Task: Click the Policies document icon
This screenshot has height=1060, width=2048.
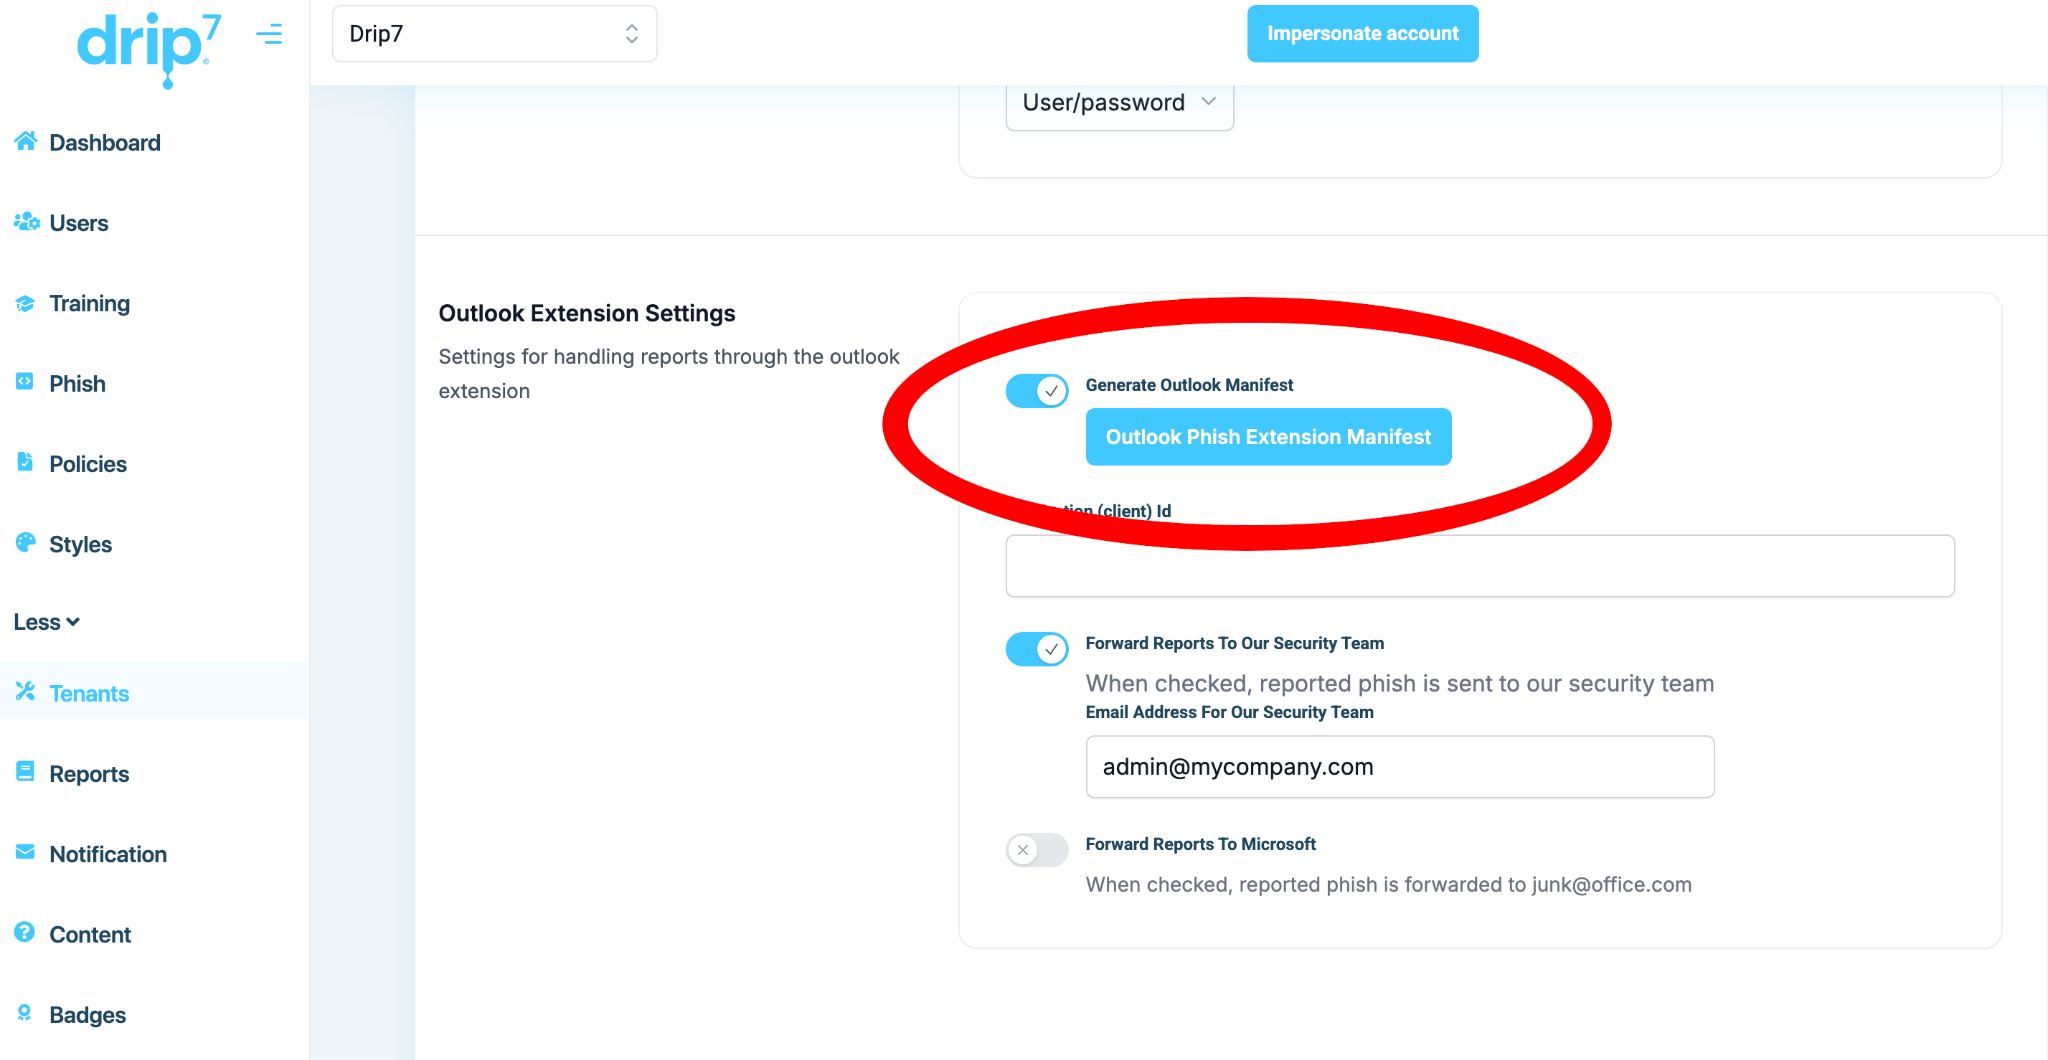Action: coord(25,462)
